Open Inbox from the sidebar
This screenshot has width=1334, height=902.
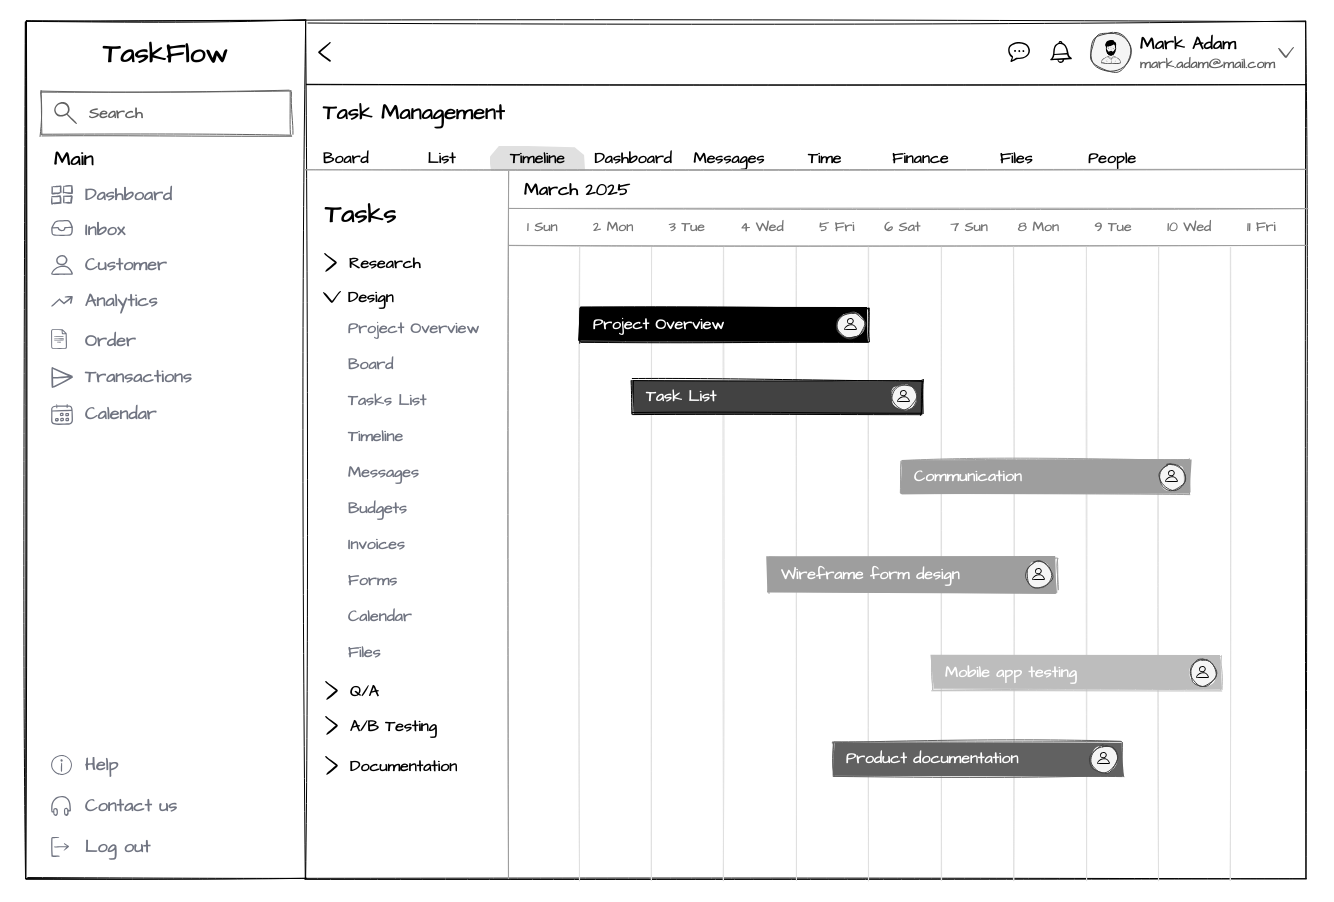tap(104, 229)
